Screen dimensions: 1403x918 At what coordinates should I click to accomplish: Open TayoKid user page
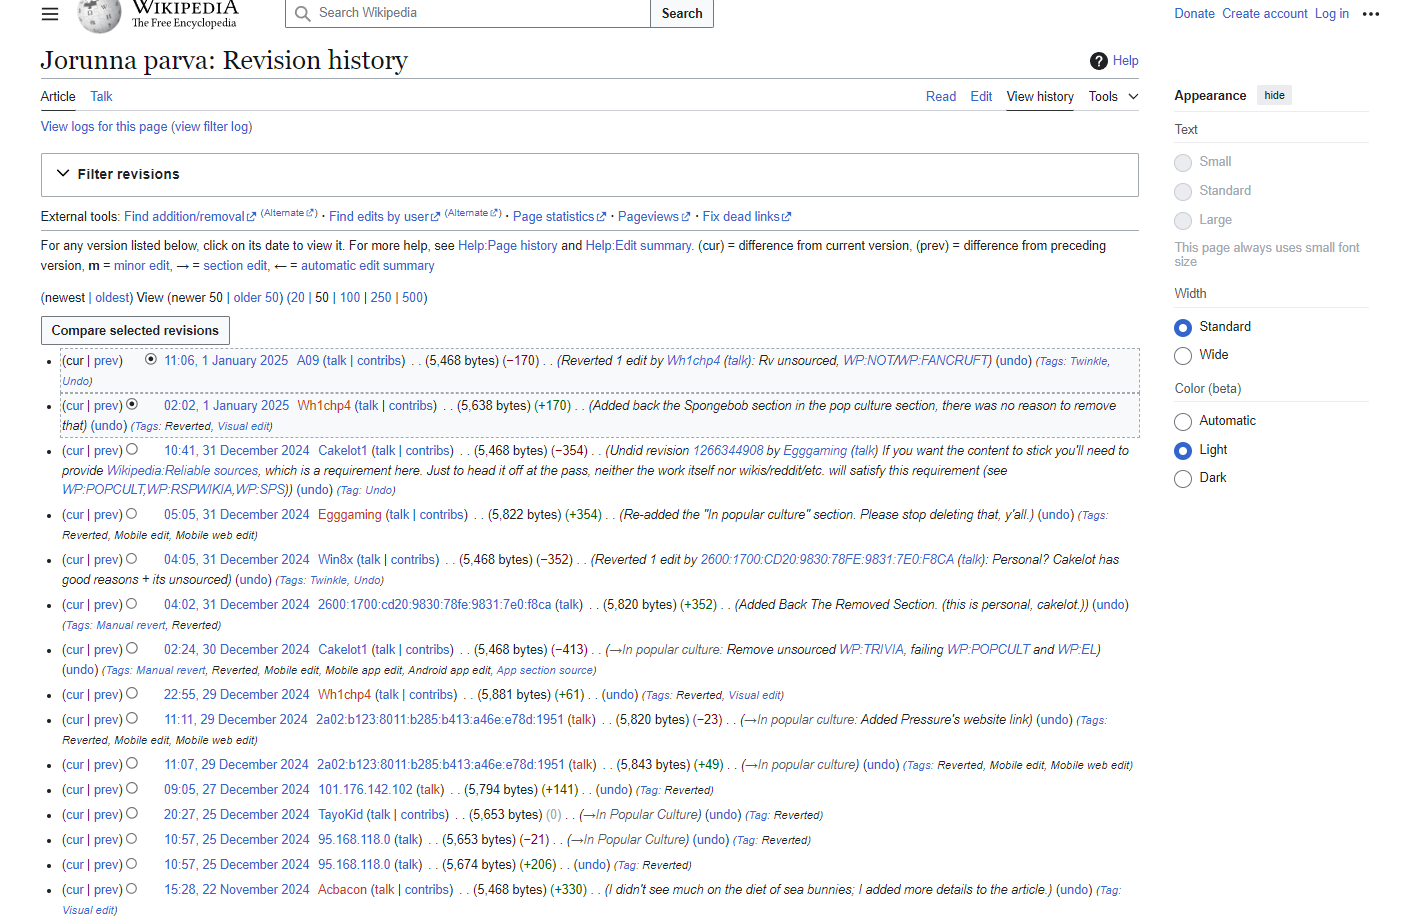pos(341,814)
